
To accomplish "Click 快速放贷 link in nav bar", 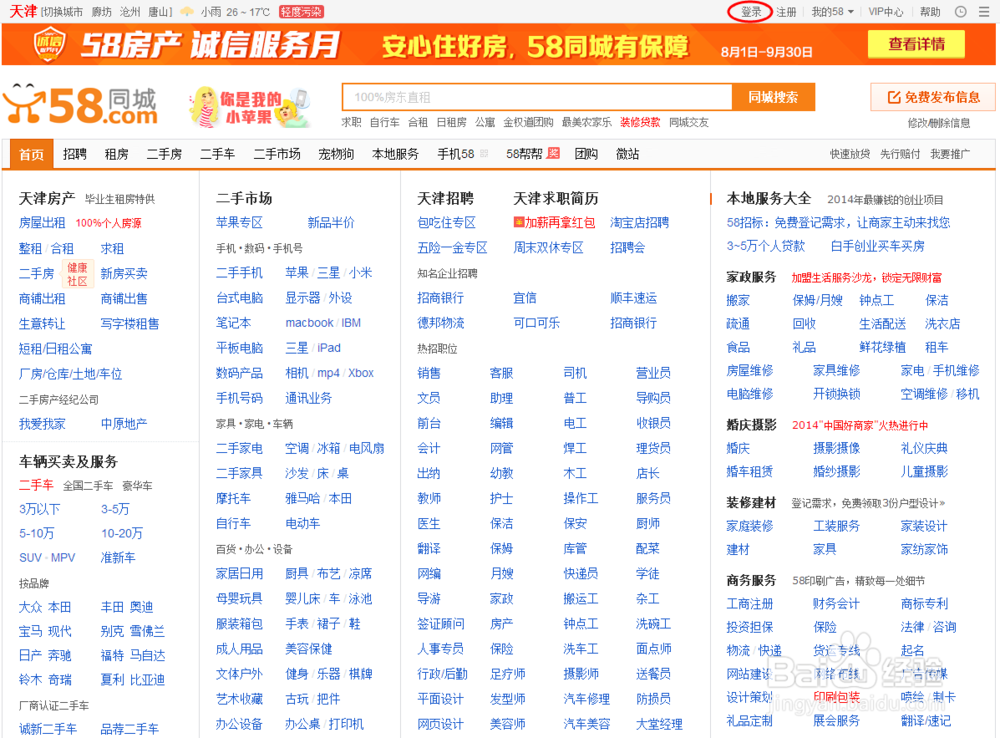I will point(849,154).
